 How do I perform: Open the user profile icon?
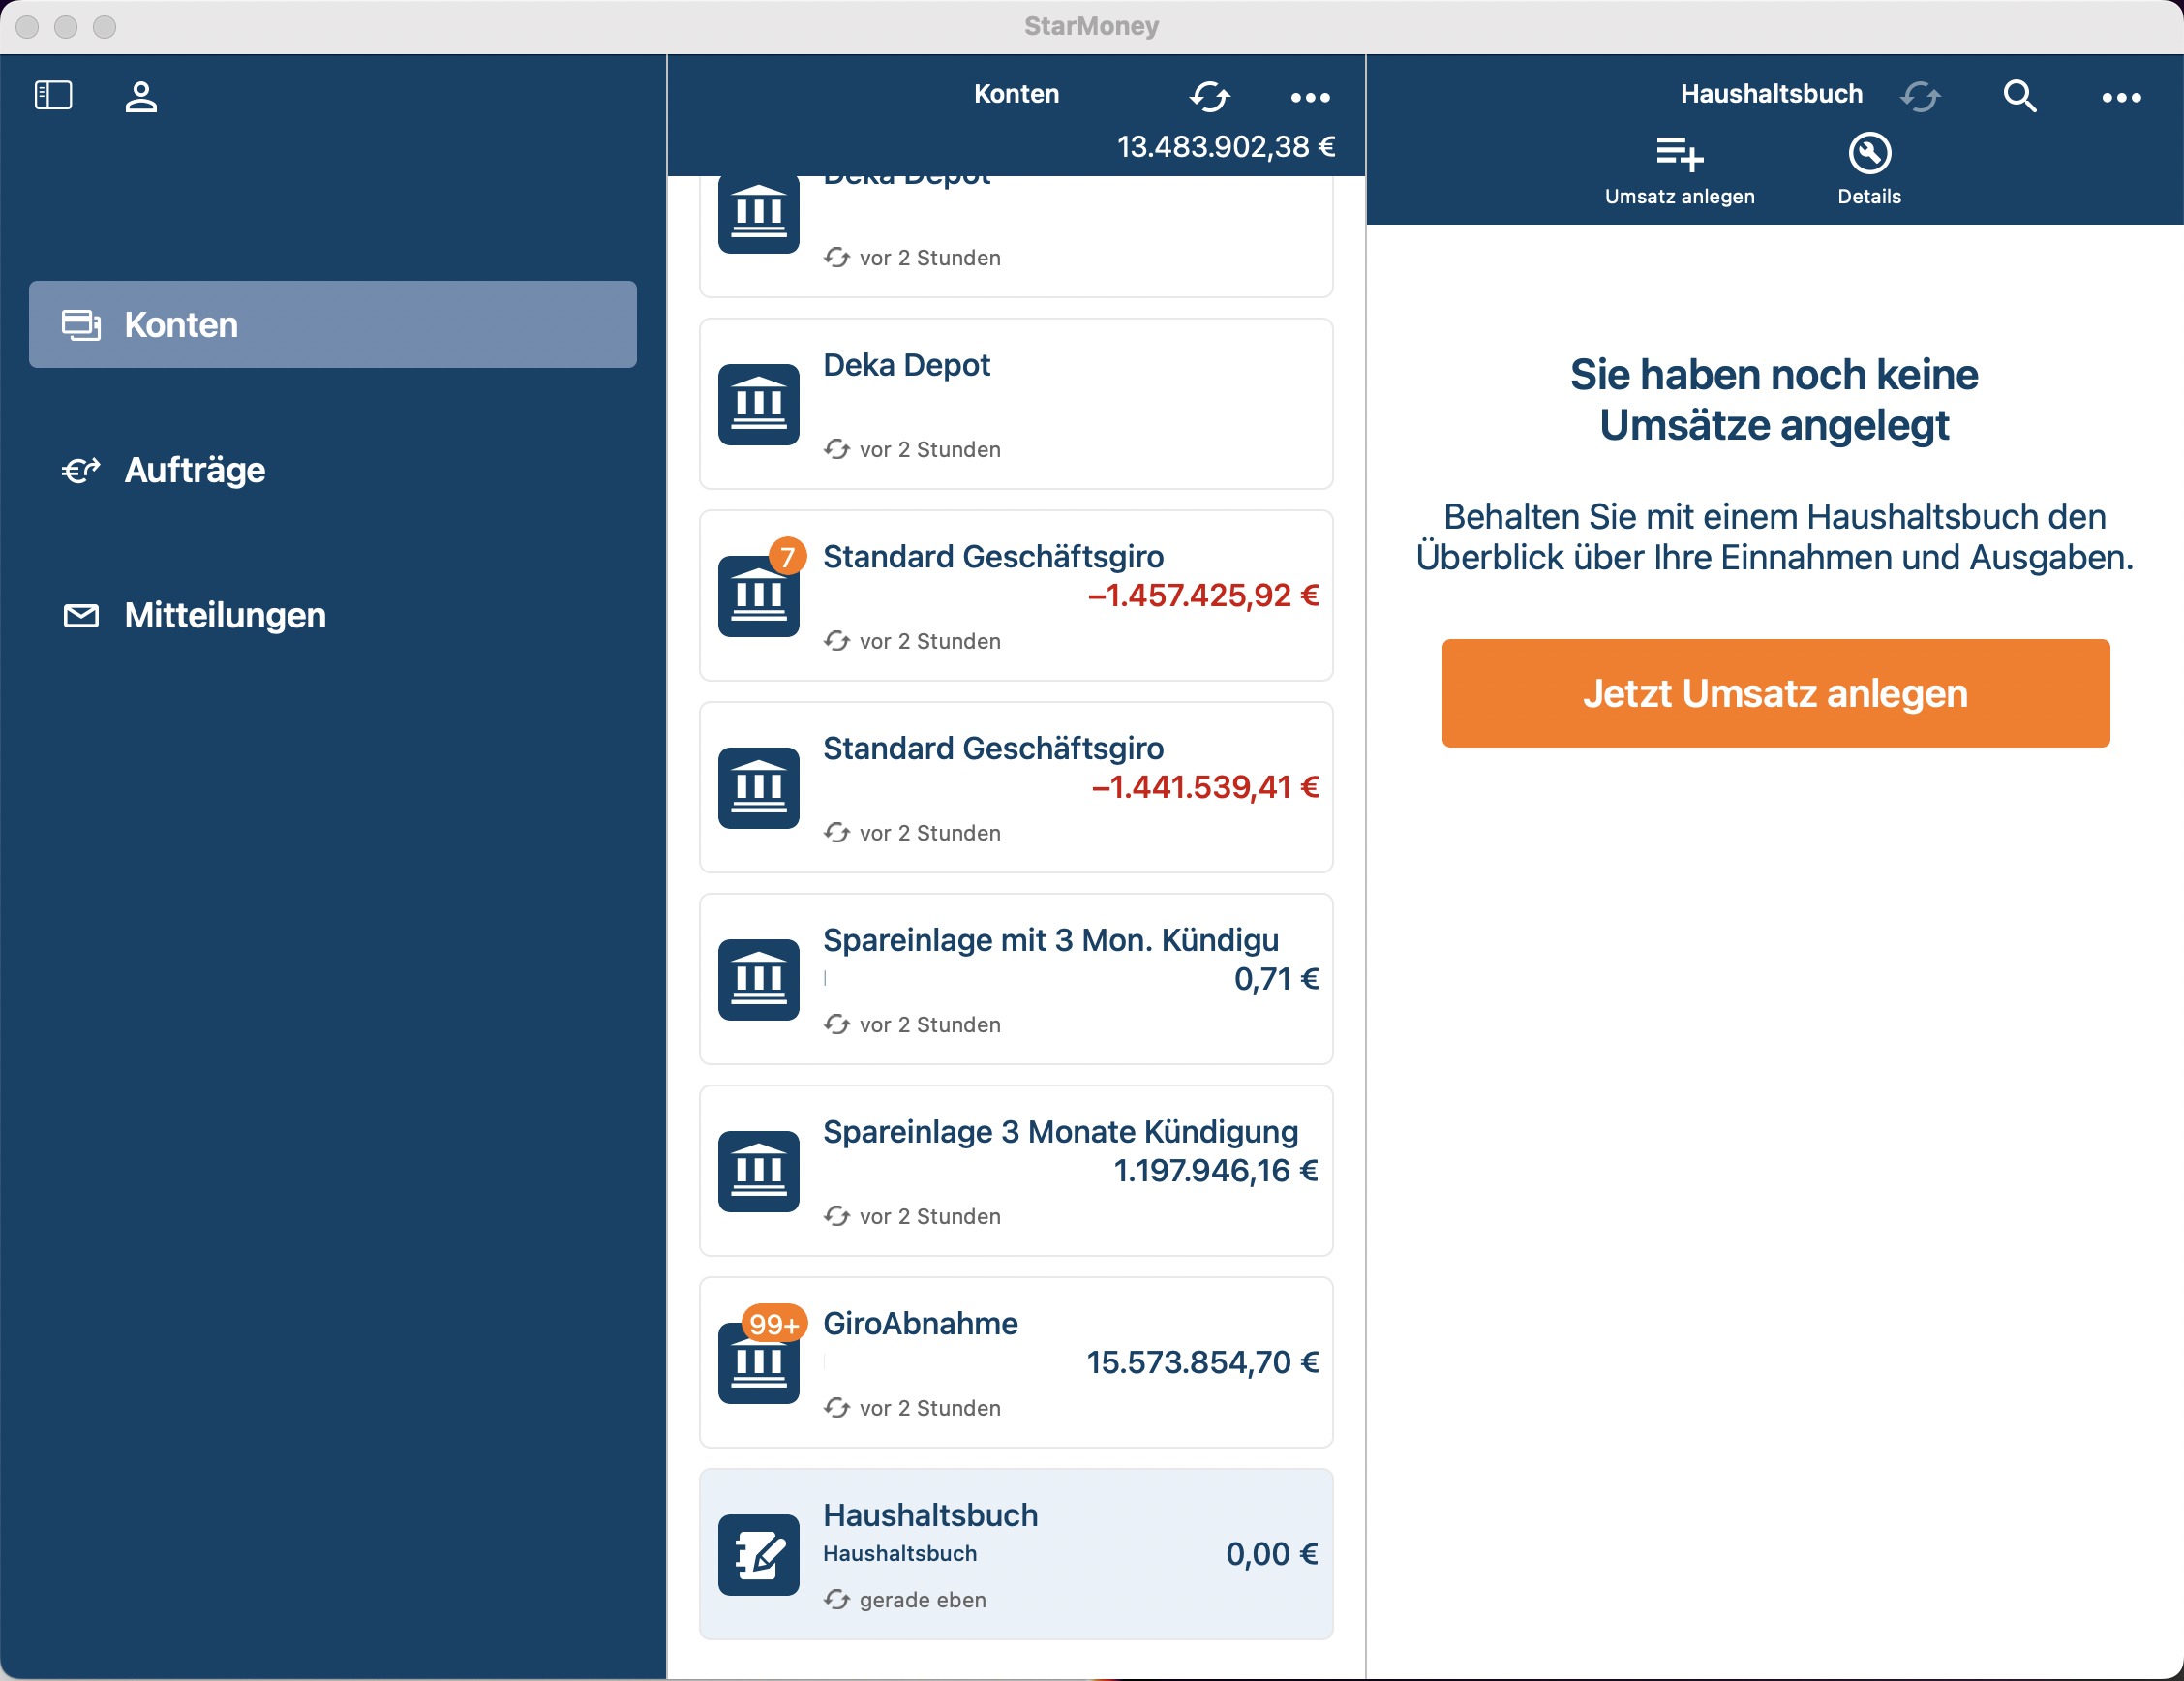coord(141,97)
